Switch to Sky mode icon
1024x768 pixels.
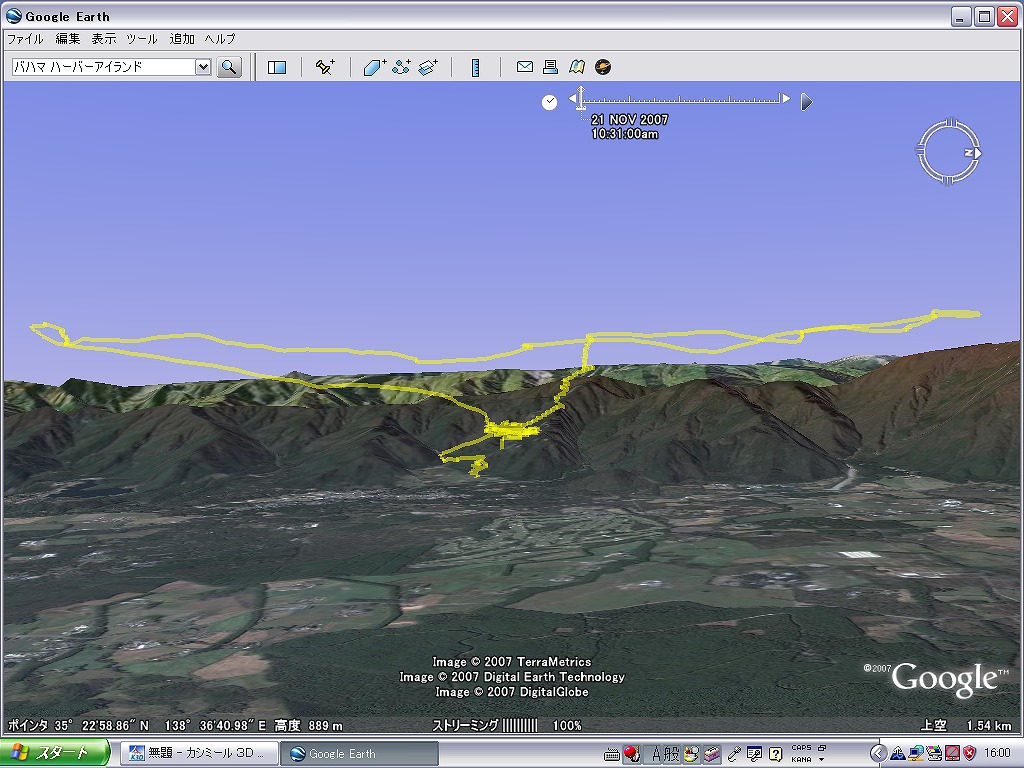coord(602,67)
